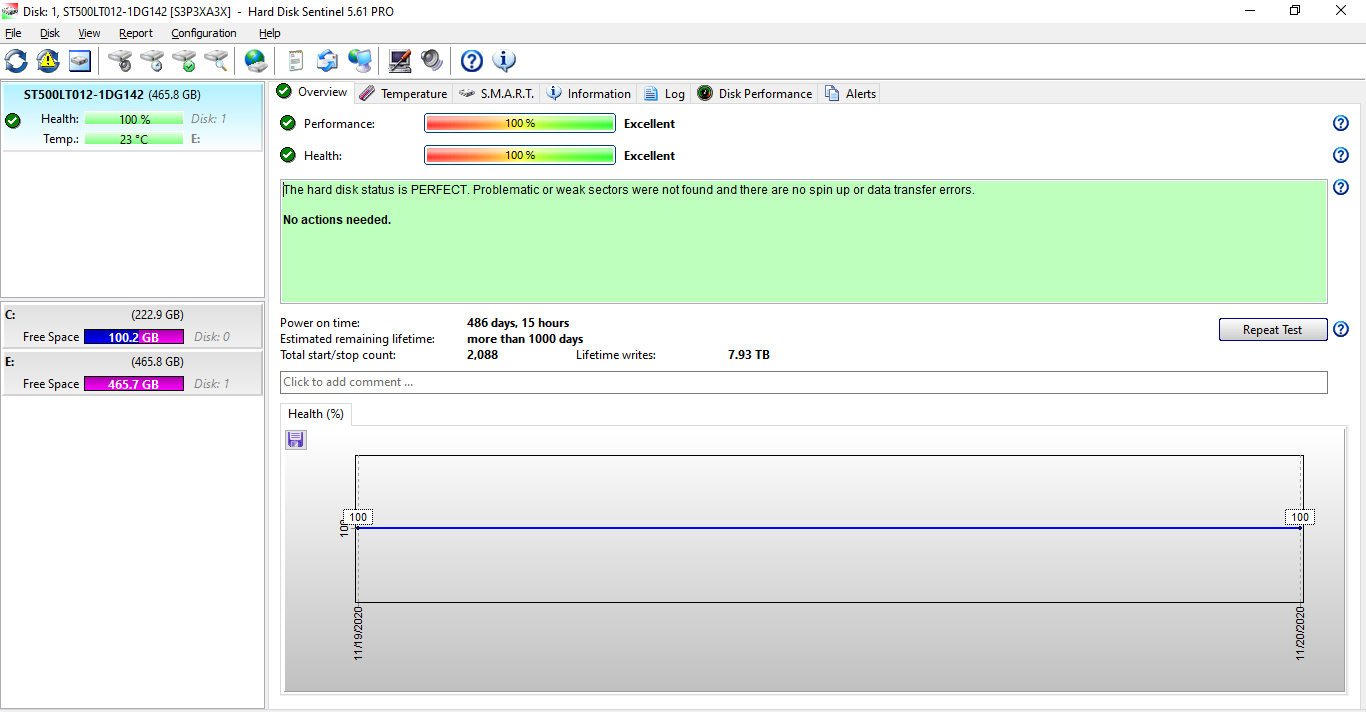Click the help icon beside Performance bar

point(1341,124)
